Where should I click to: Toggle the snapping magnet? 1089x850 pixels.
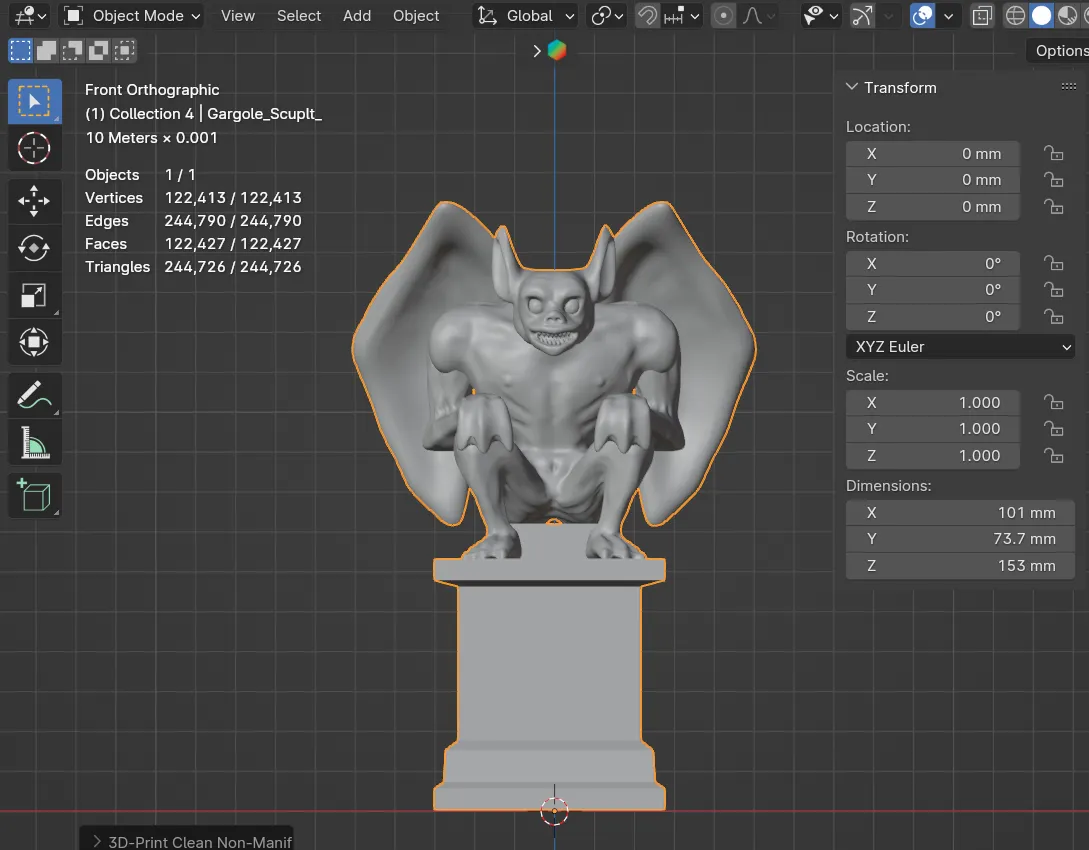point(648,16)
